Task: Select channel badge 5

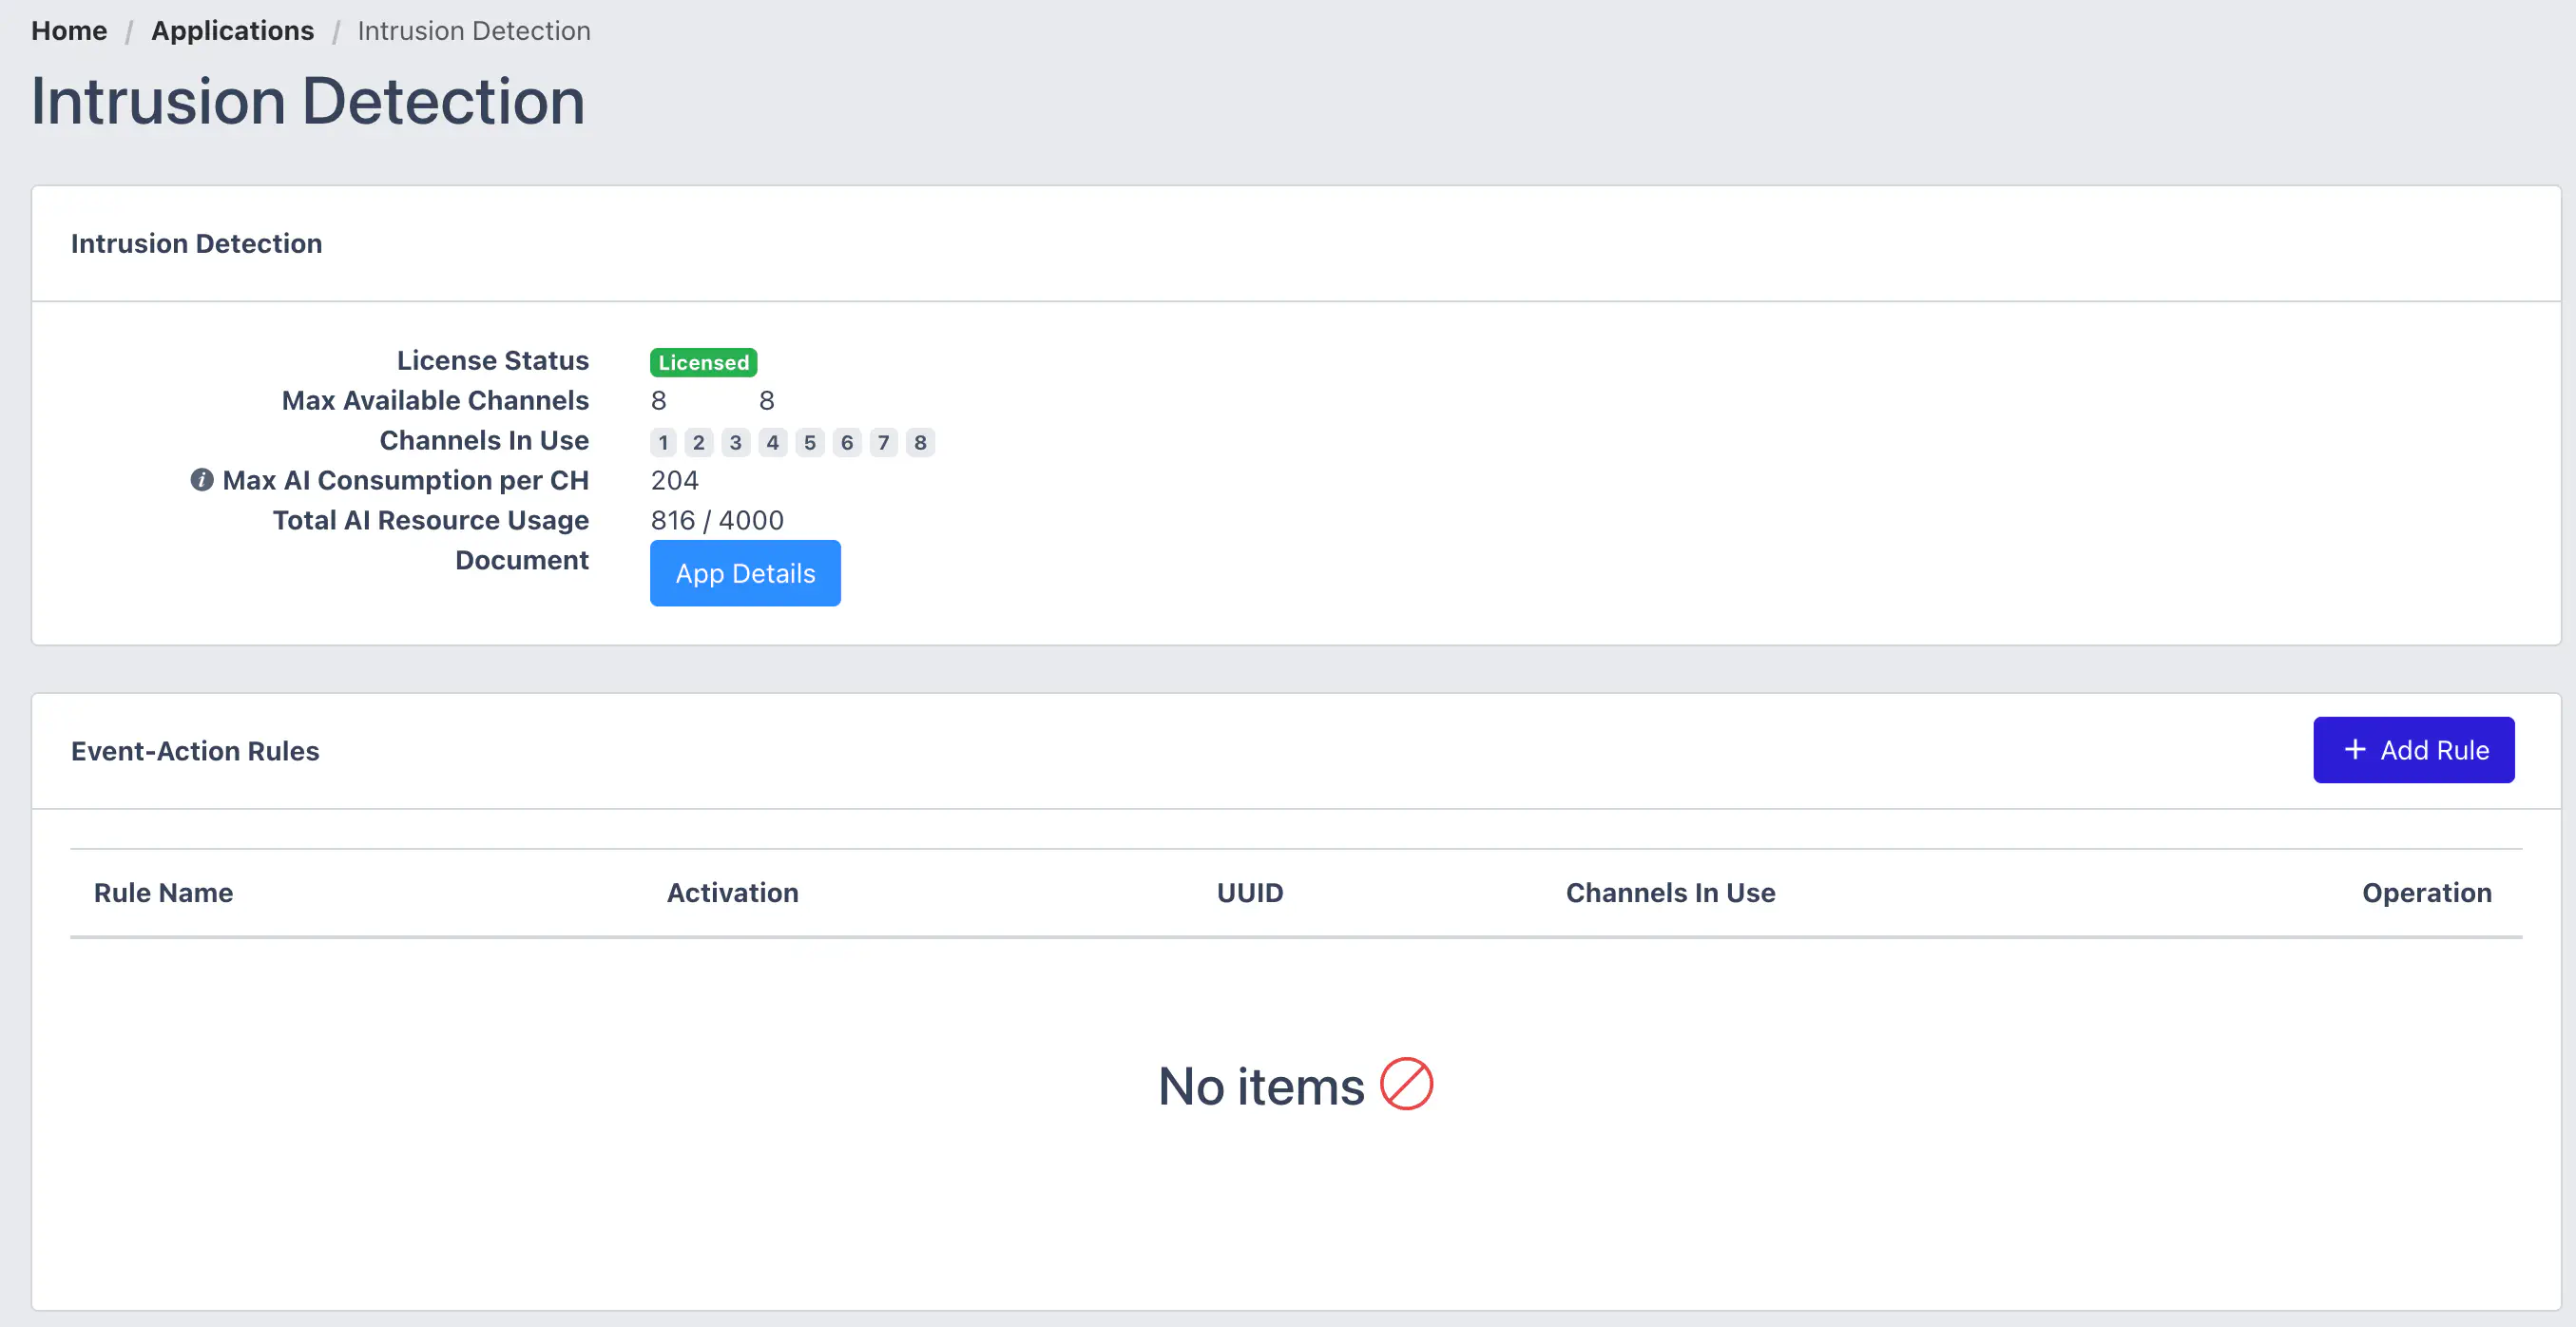Action: (810, 442)
